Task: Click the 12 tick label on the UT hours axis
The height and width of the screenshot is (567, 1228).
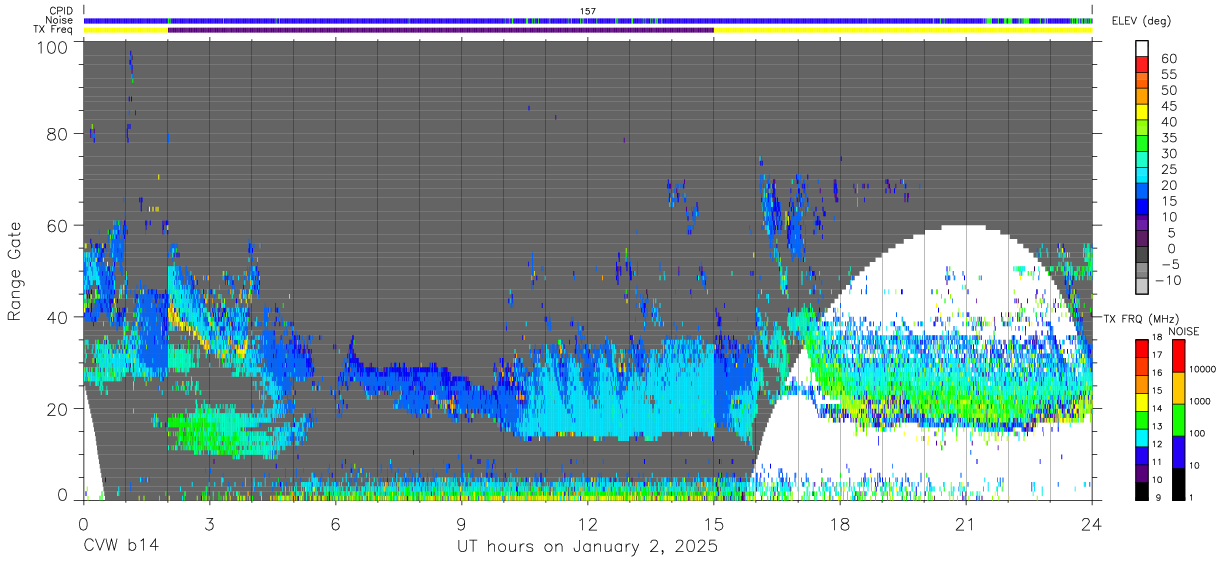Action: coord(587,524)
